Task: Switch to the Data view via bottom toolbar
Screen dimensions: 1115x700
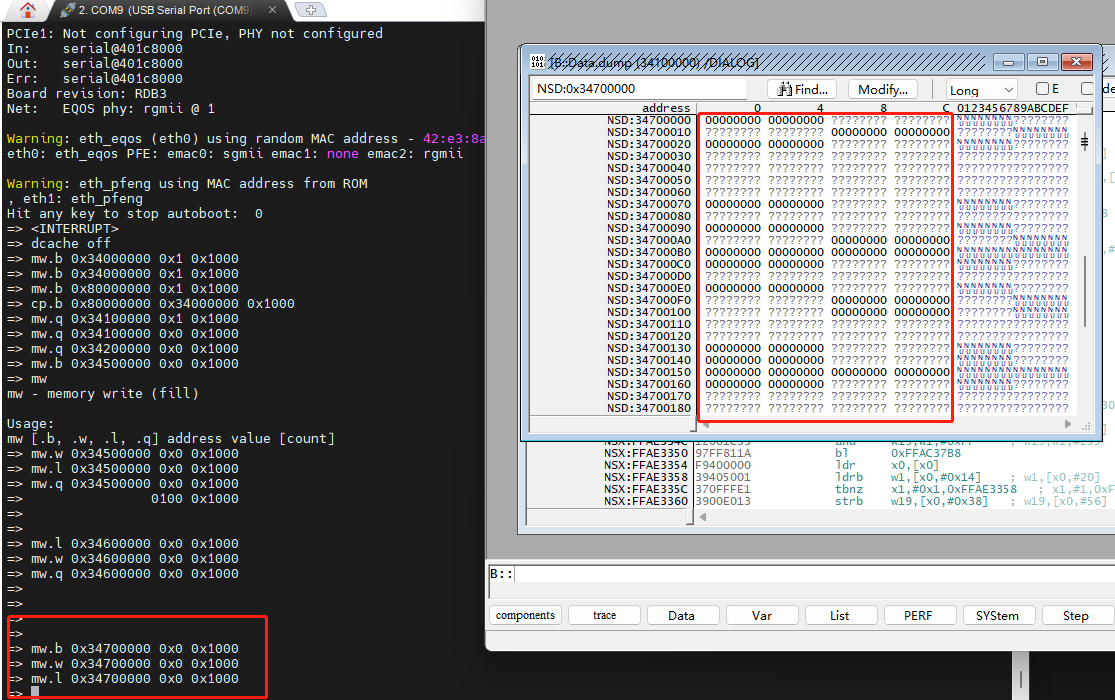Action: [682, 615]
